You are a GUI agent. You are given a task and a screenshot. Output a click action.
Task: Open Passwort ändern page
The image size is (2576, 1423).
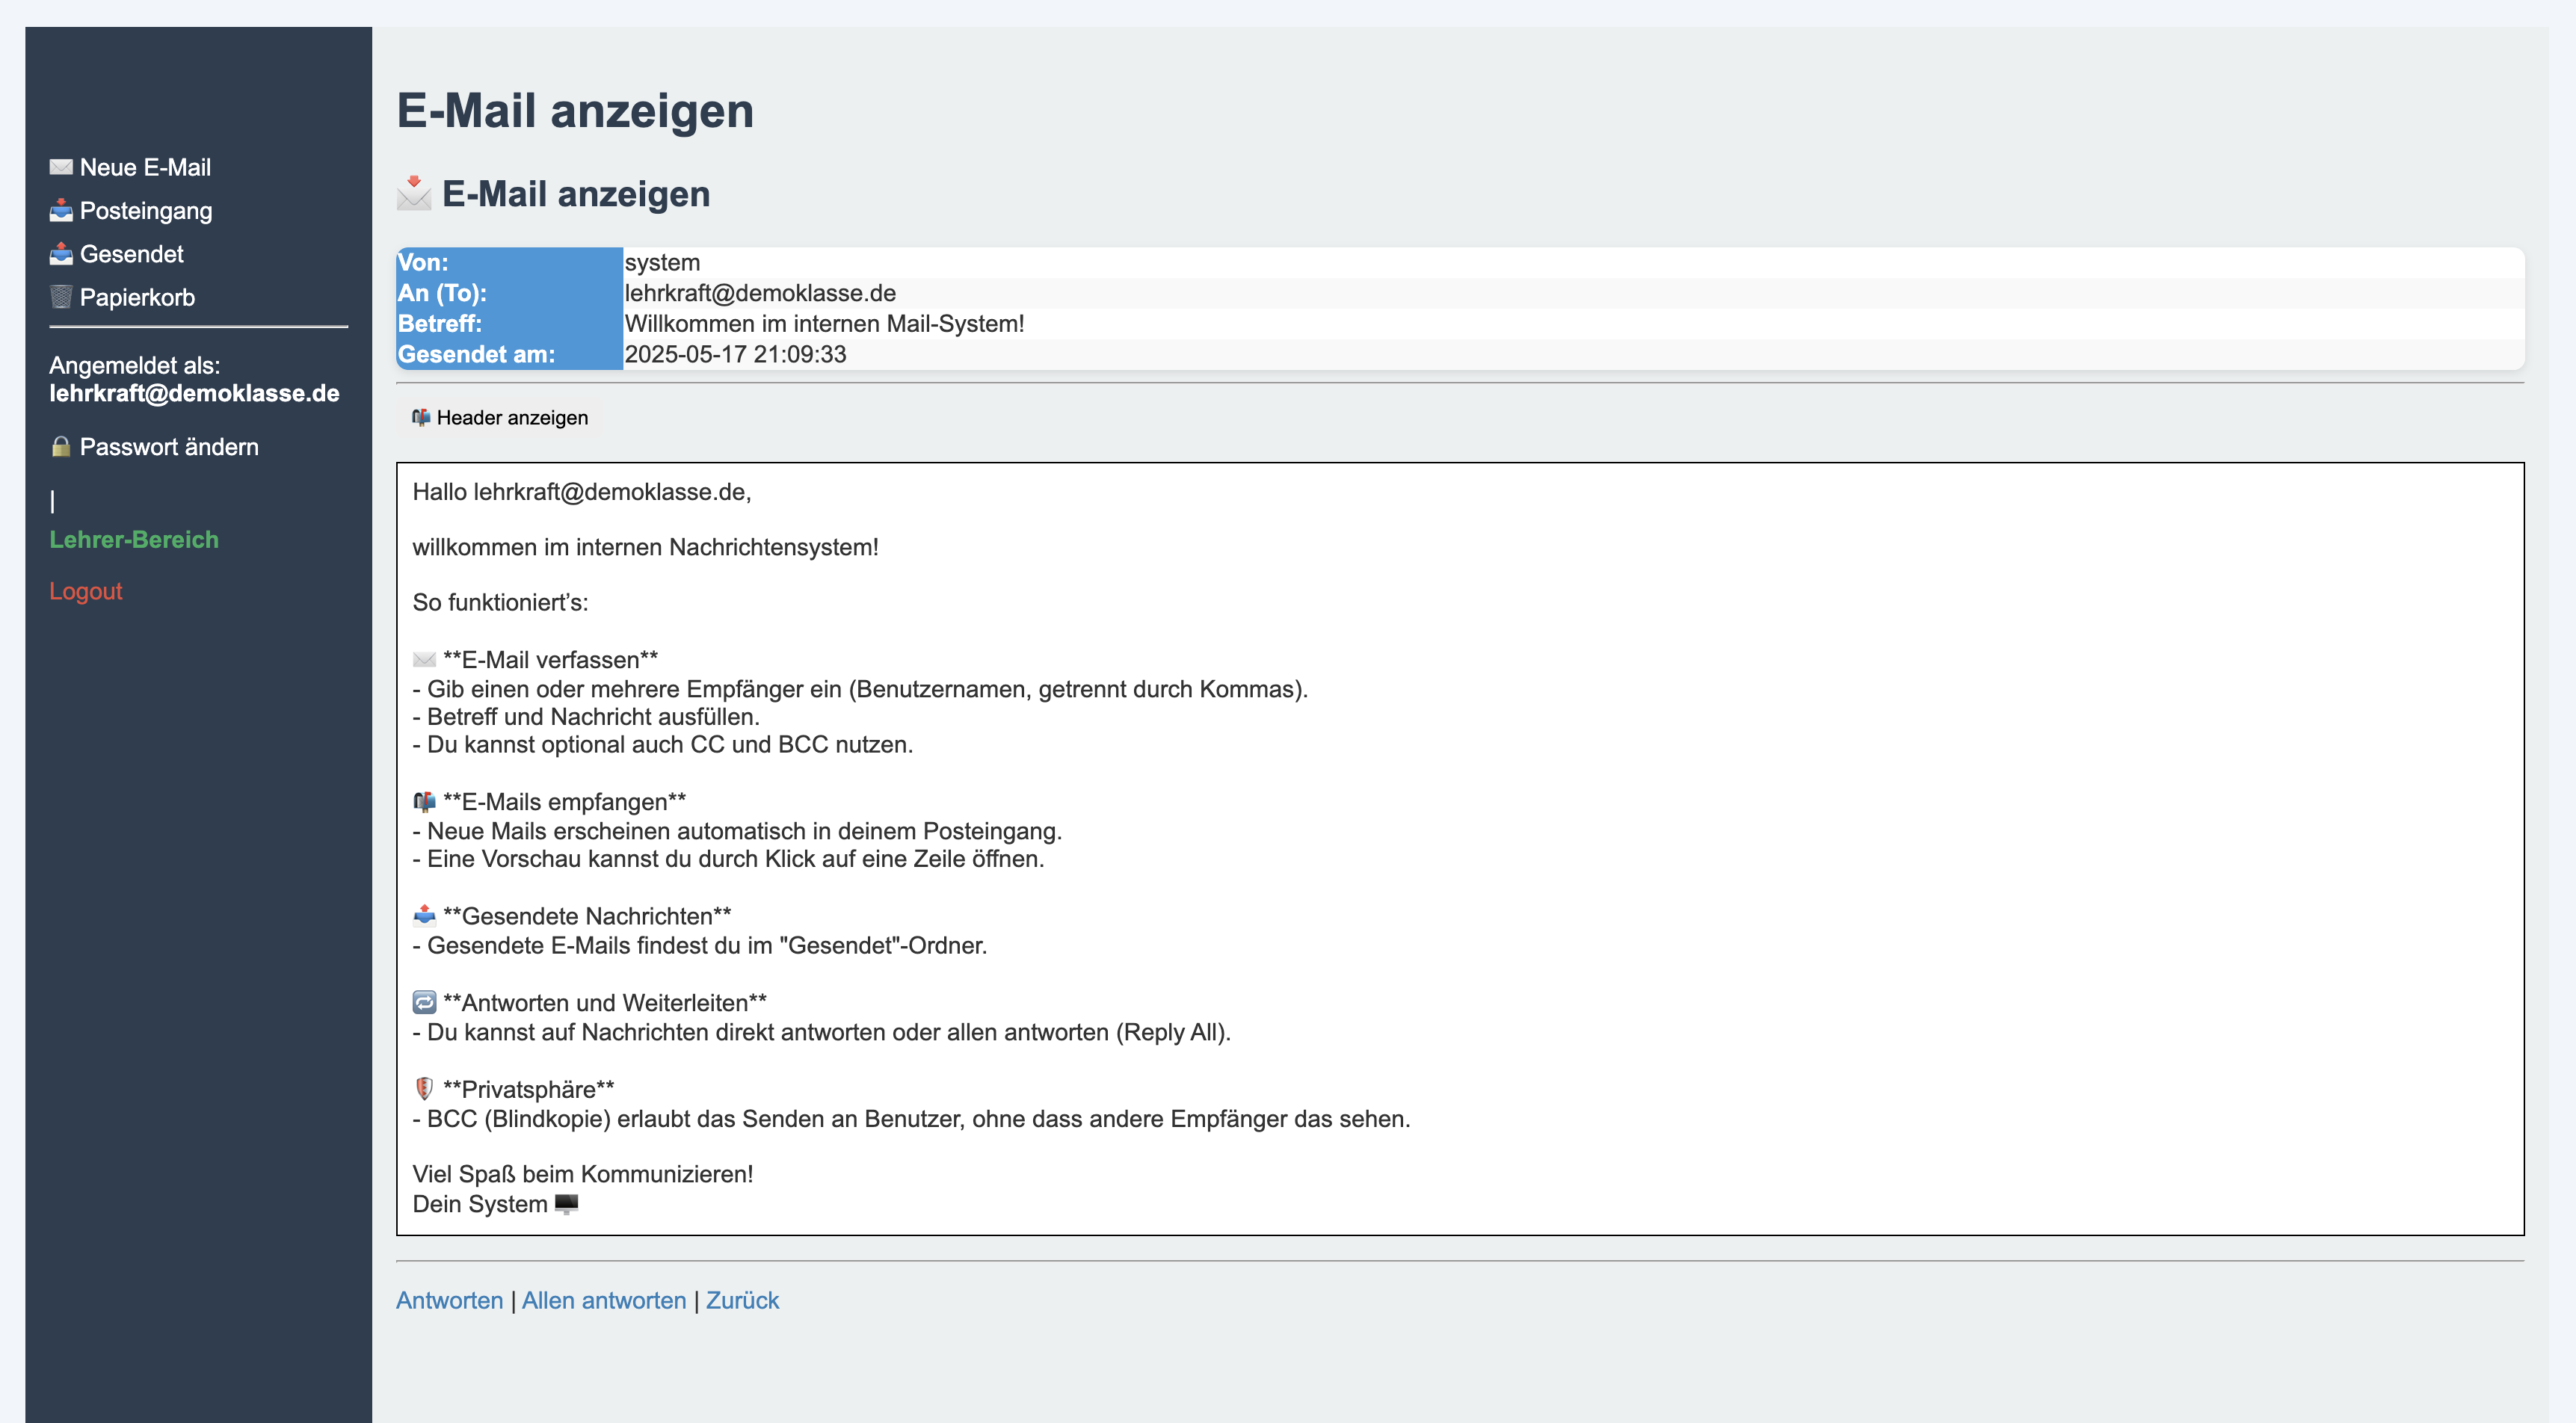[x=169, y=447]
